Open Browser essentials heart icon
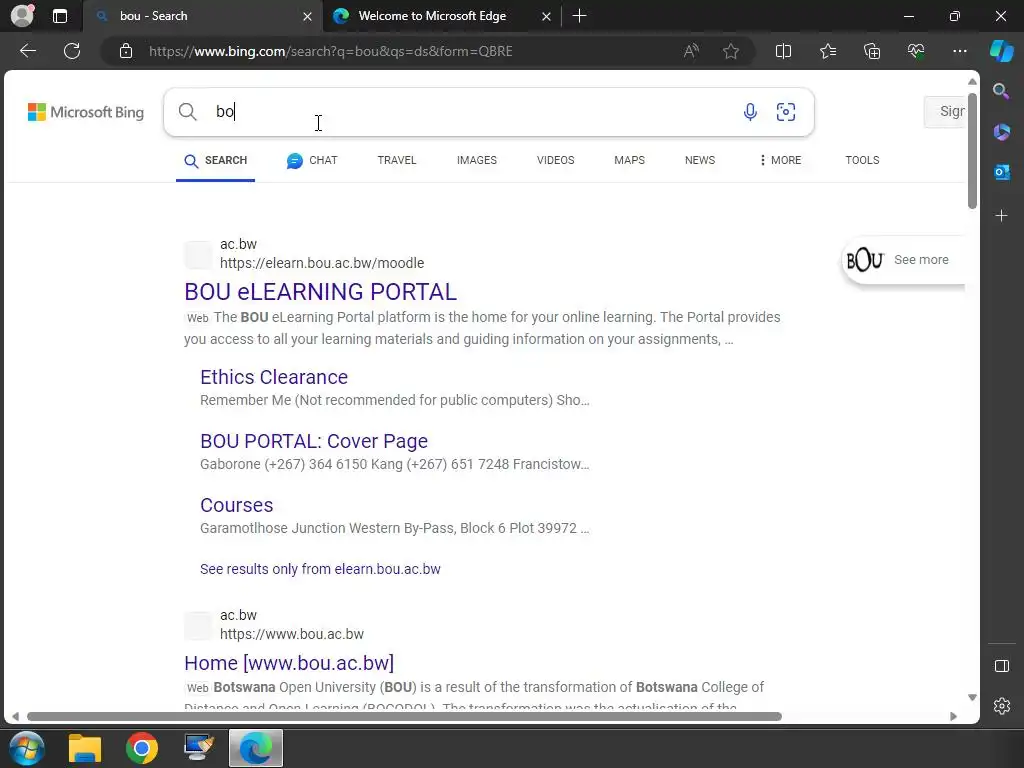1024x768 pixels. [916, 51]
